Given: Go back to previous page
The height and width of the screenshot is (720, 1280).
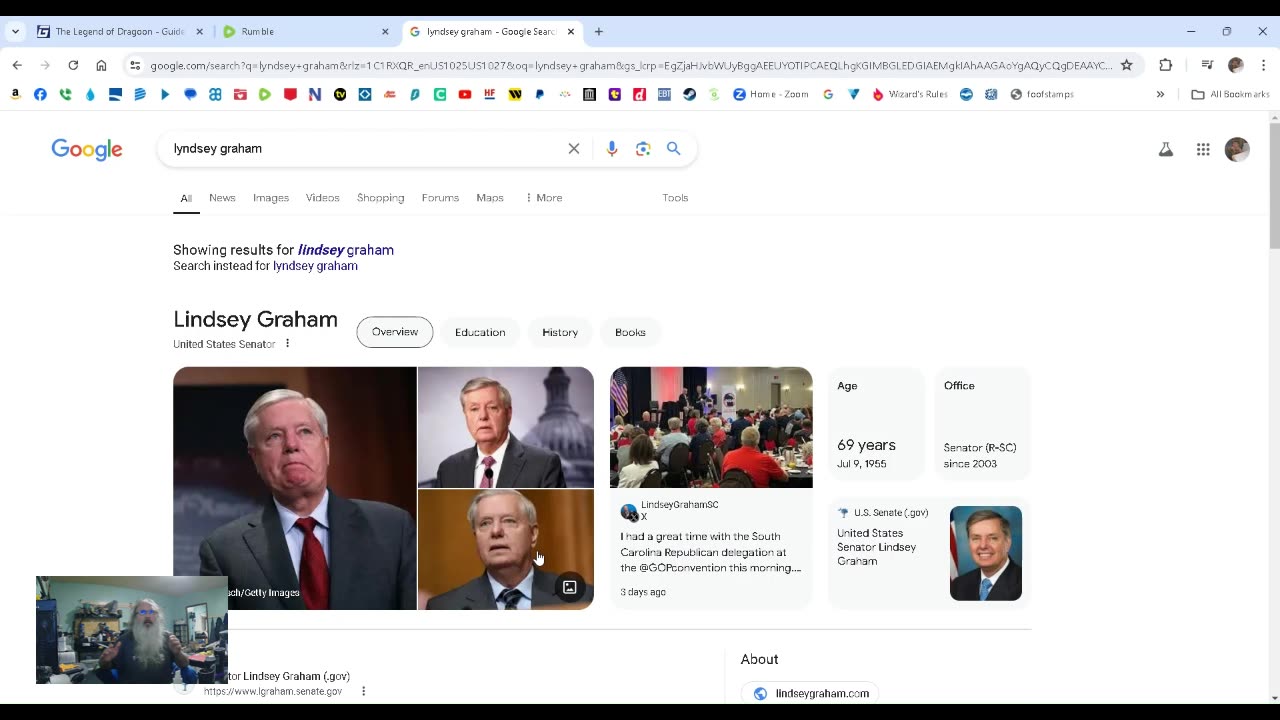Looking at the screenshot, I should (x=17, y=65).
